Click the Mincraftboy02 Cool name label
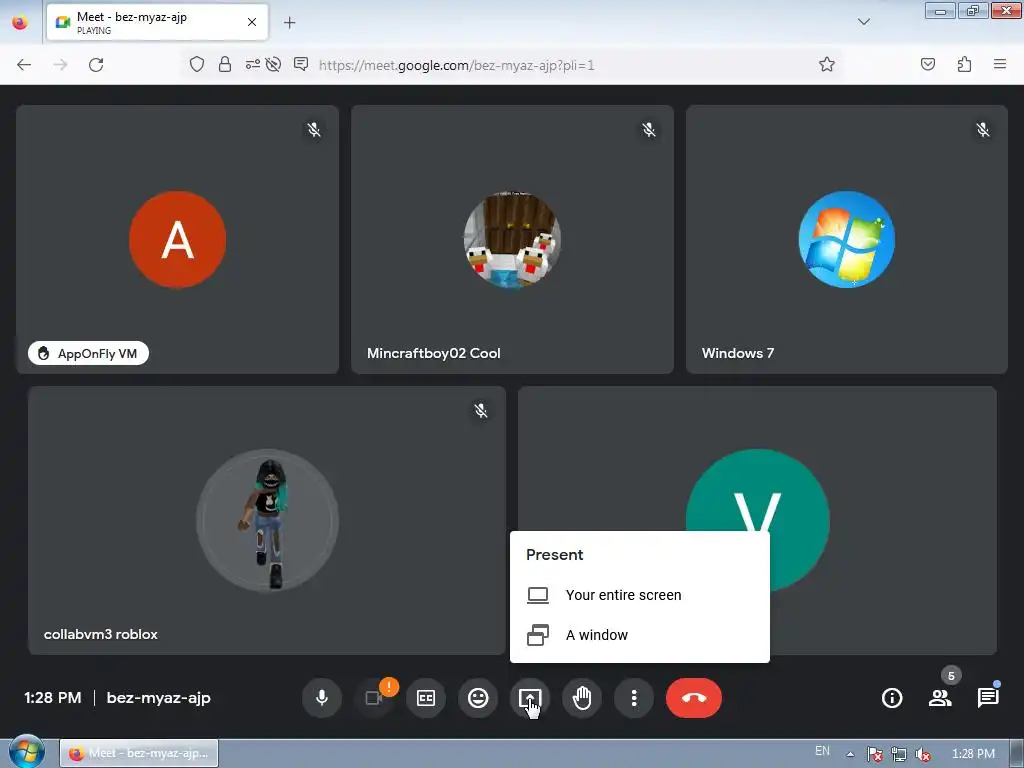 [434, 353]
